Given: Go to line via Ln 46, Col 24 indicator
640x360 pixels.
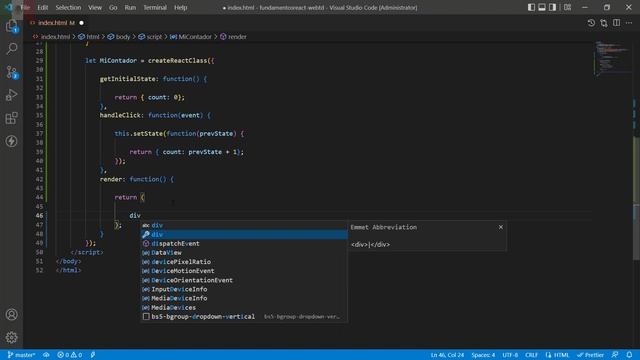Looking at the screenshot, I should coord(447,355).
